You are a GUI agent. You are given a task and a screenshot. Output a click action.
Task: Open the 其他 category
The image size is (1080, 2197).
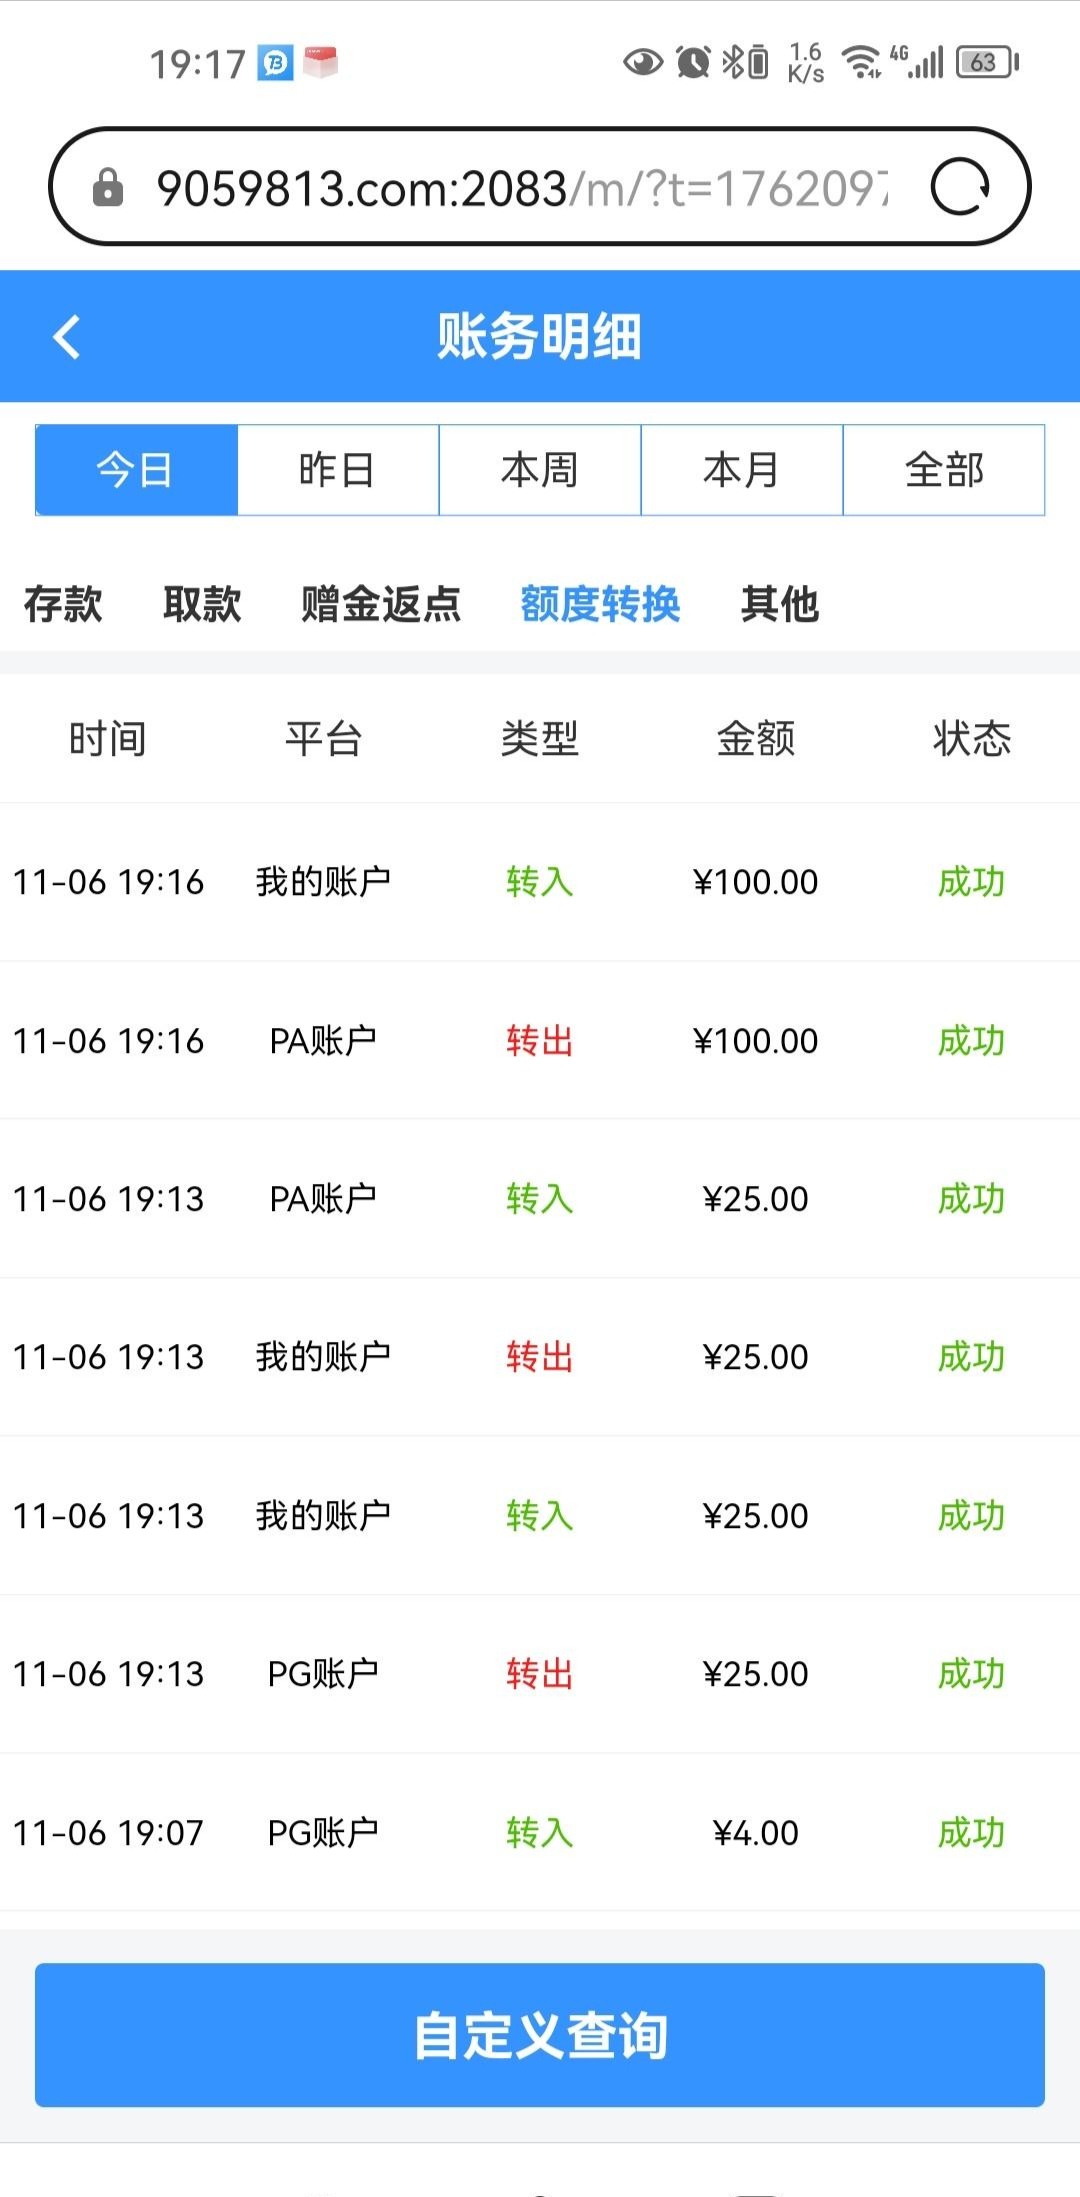pos(780,605)
